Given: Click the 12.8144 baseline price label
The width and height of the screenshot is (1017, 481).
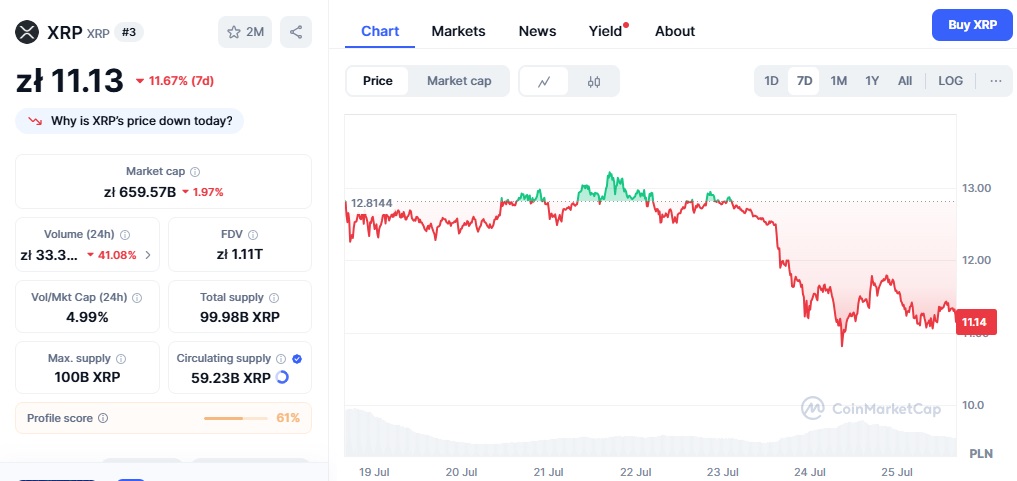Looking at the screenshot, I should click(372, 203).
